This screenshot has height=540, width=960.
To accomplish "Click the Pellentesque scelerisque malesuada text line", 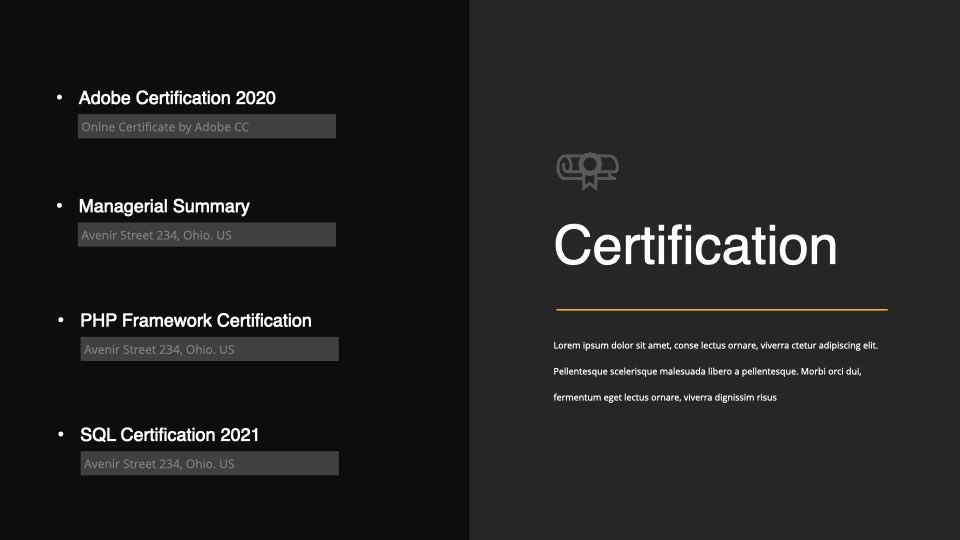I will pyautogui.click(x=707, y=372).
